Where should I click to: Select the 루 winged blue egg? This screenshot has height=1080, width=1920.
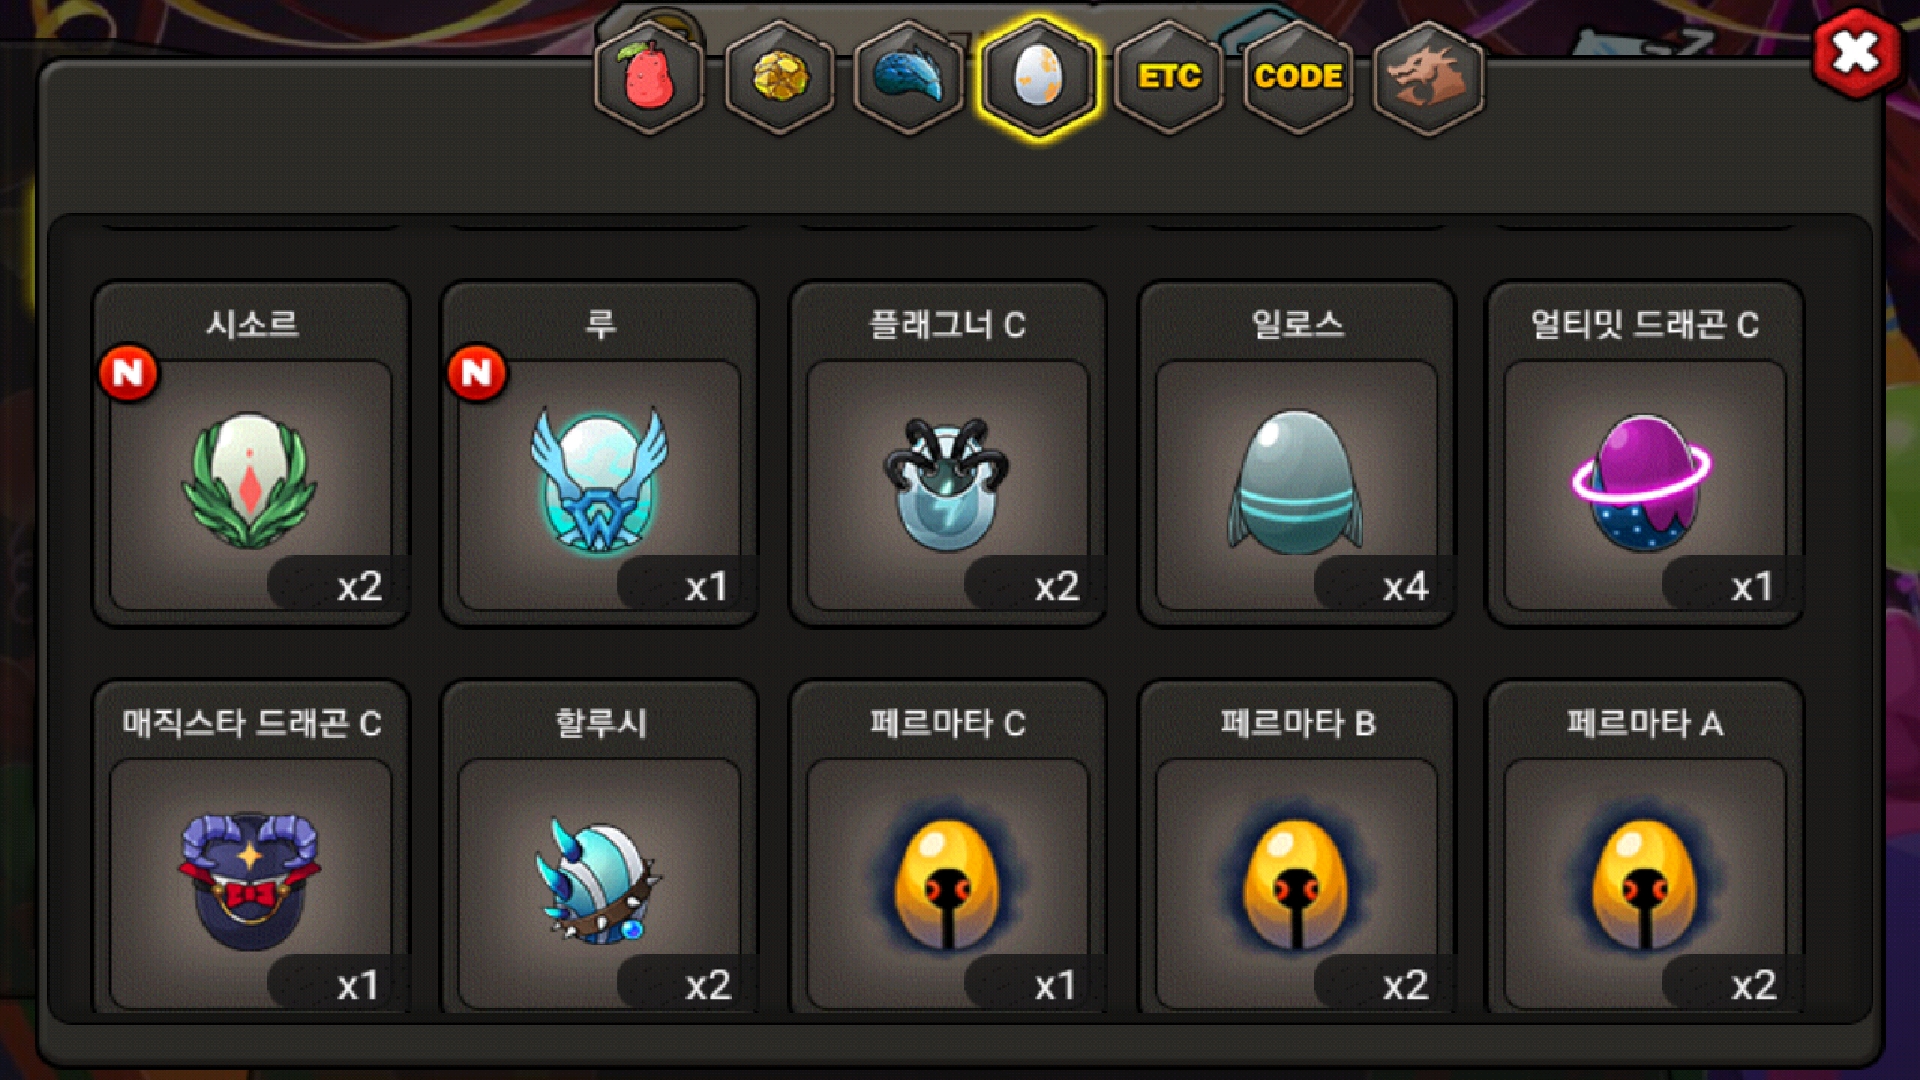point(599,455)
